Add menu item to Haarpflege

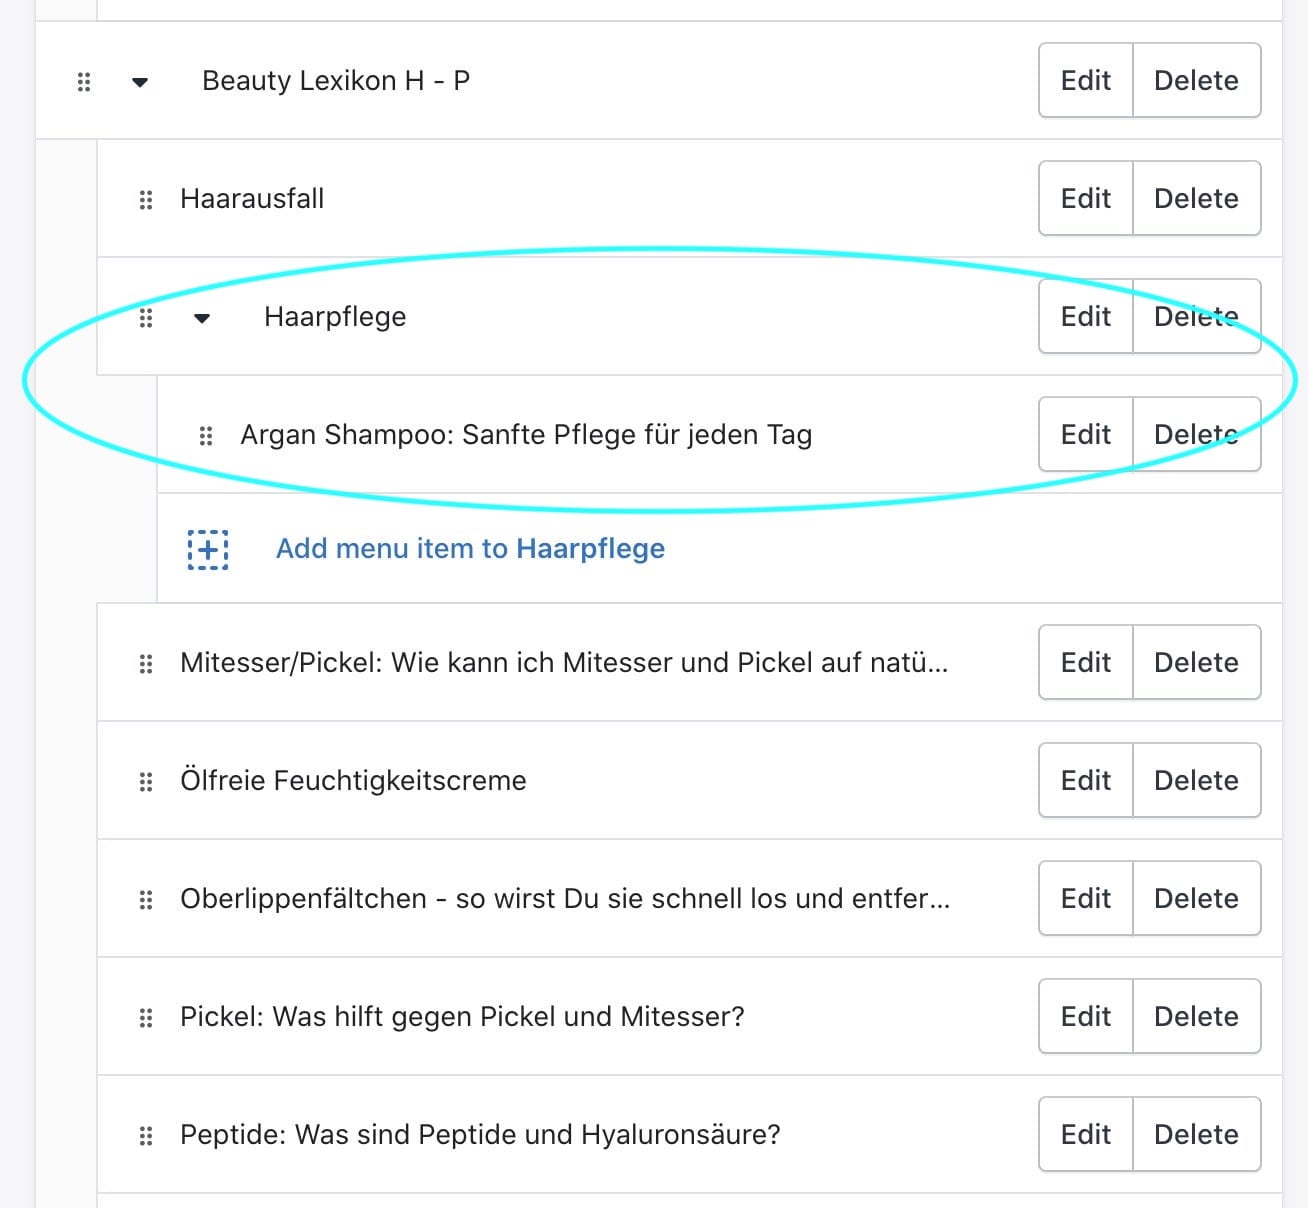470,548
